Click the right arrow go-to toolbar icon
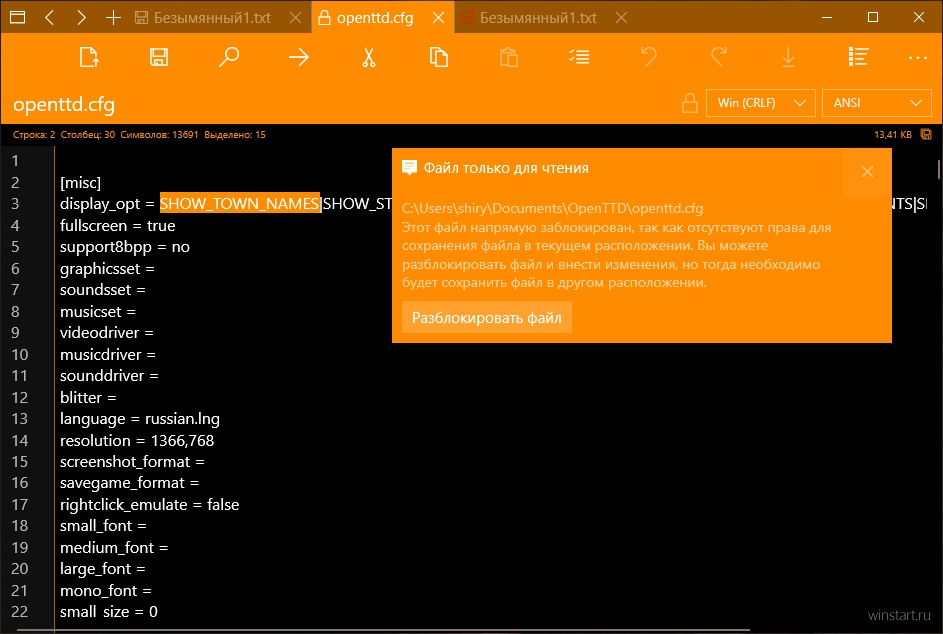This screenshot has width=943, height=634. [299, 57]
